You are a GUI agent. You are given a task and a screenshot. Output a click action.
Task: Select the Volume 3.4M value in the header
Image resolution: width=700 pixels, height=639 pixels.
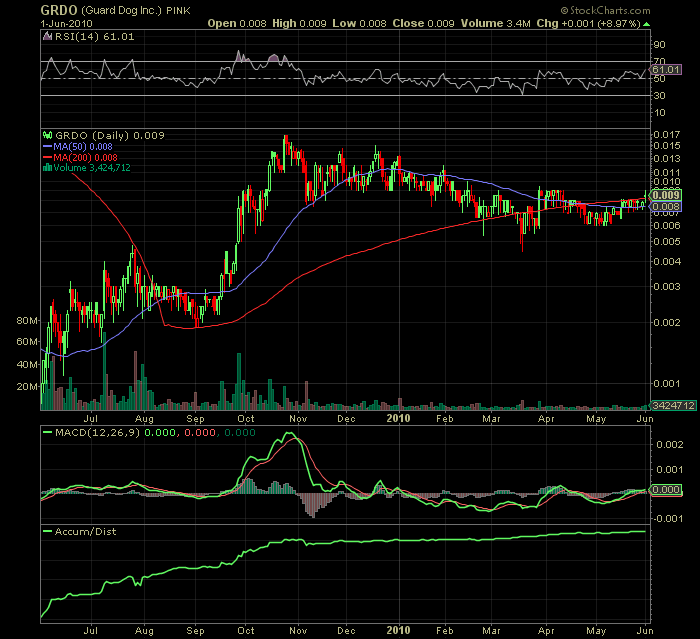[x=496, y=24]
